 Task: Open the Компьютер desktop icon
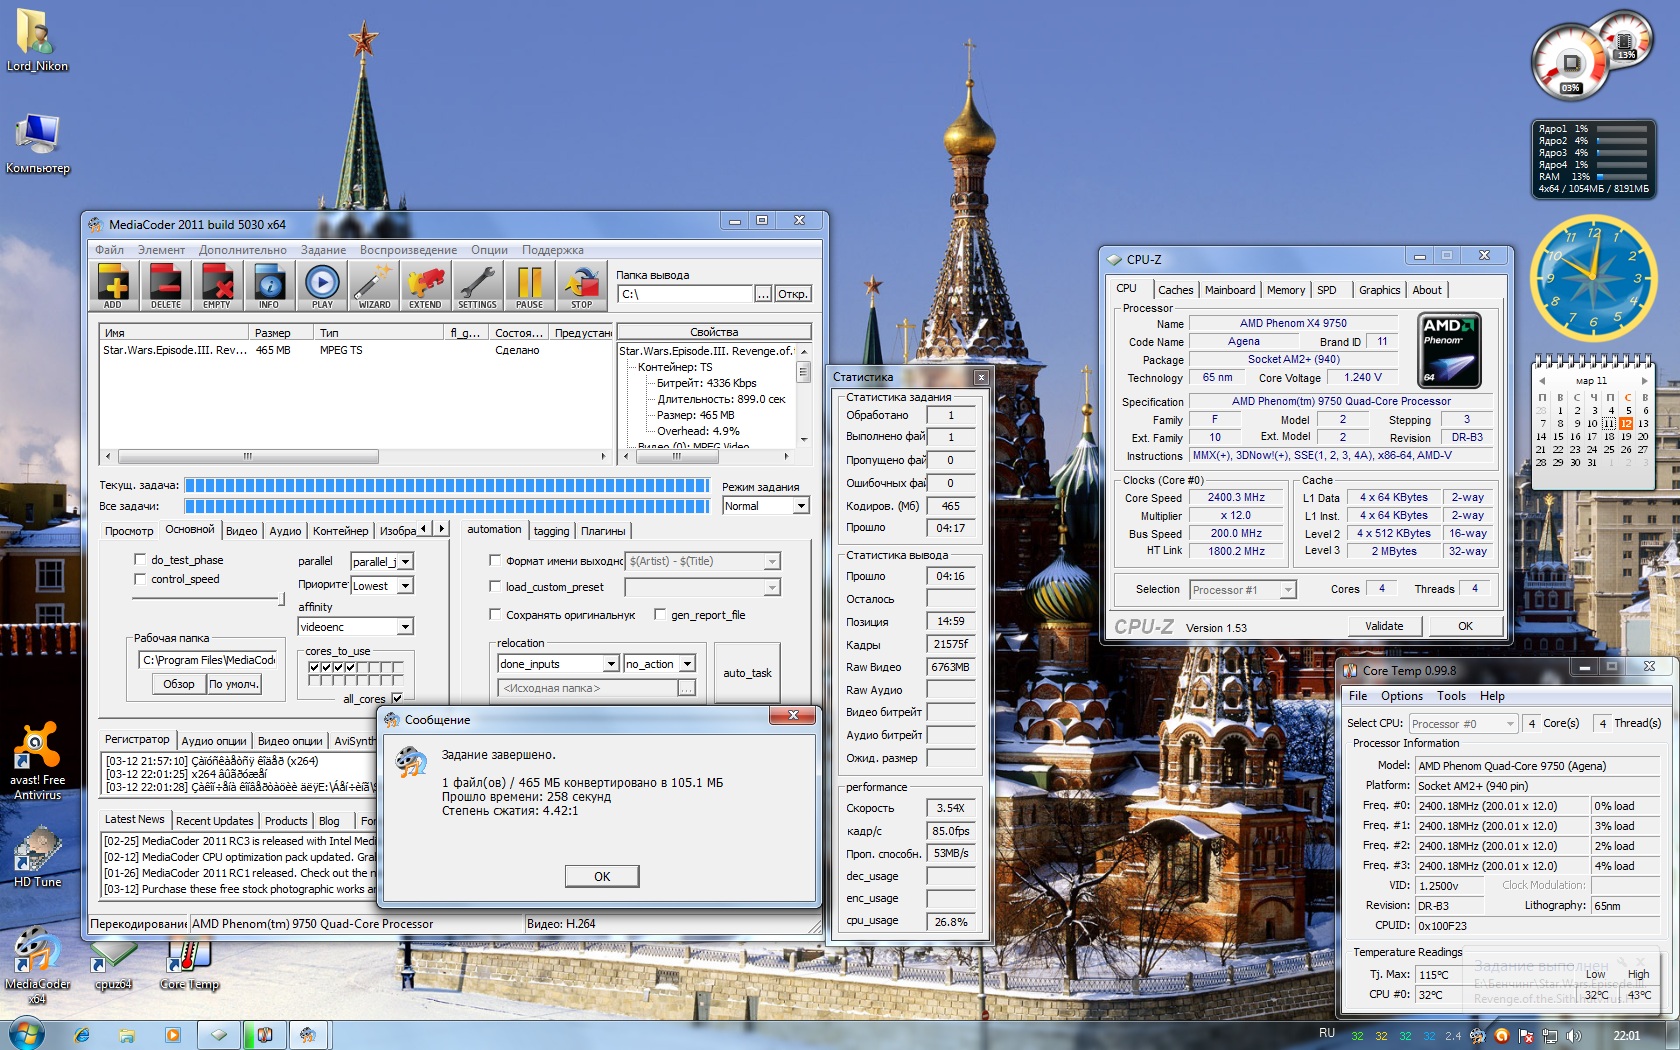pyautogui.click(x=37, y=144)
